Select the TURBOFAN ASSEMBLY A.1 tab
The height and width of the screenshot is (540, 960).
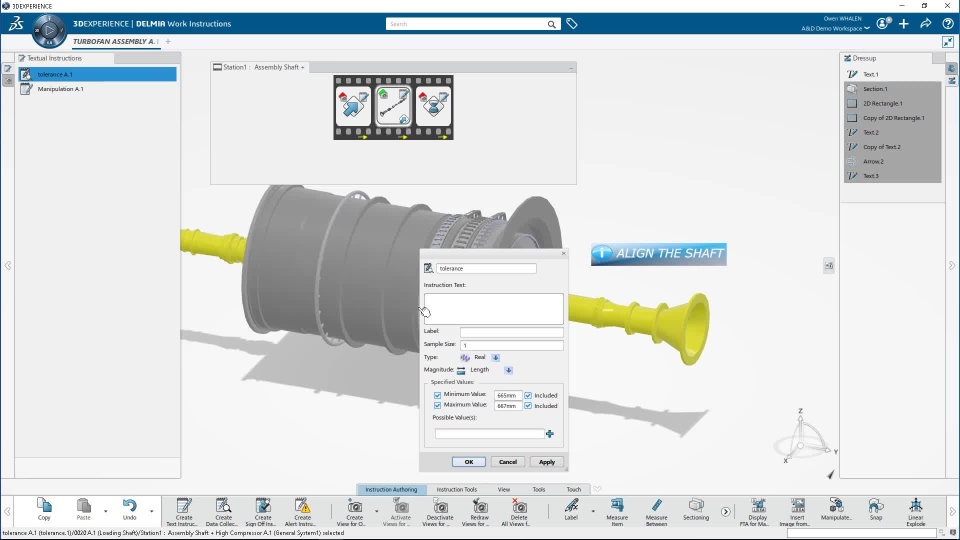(116, 41)
